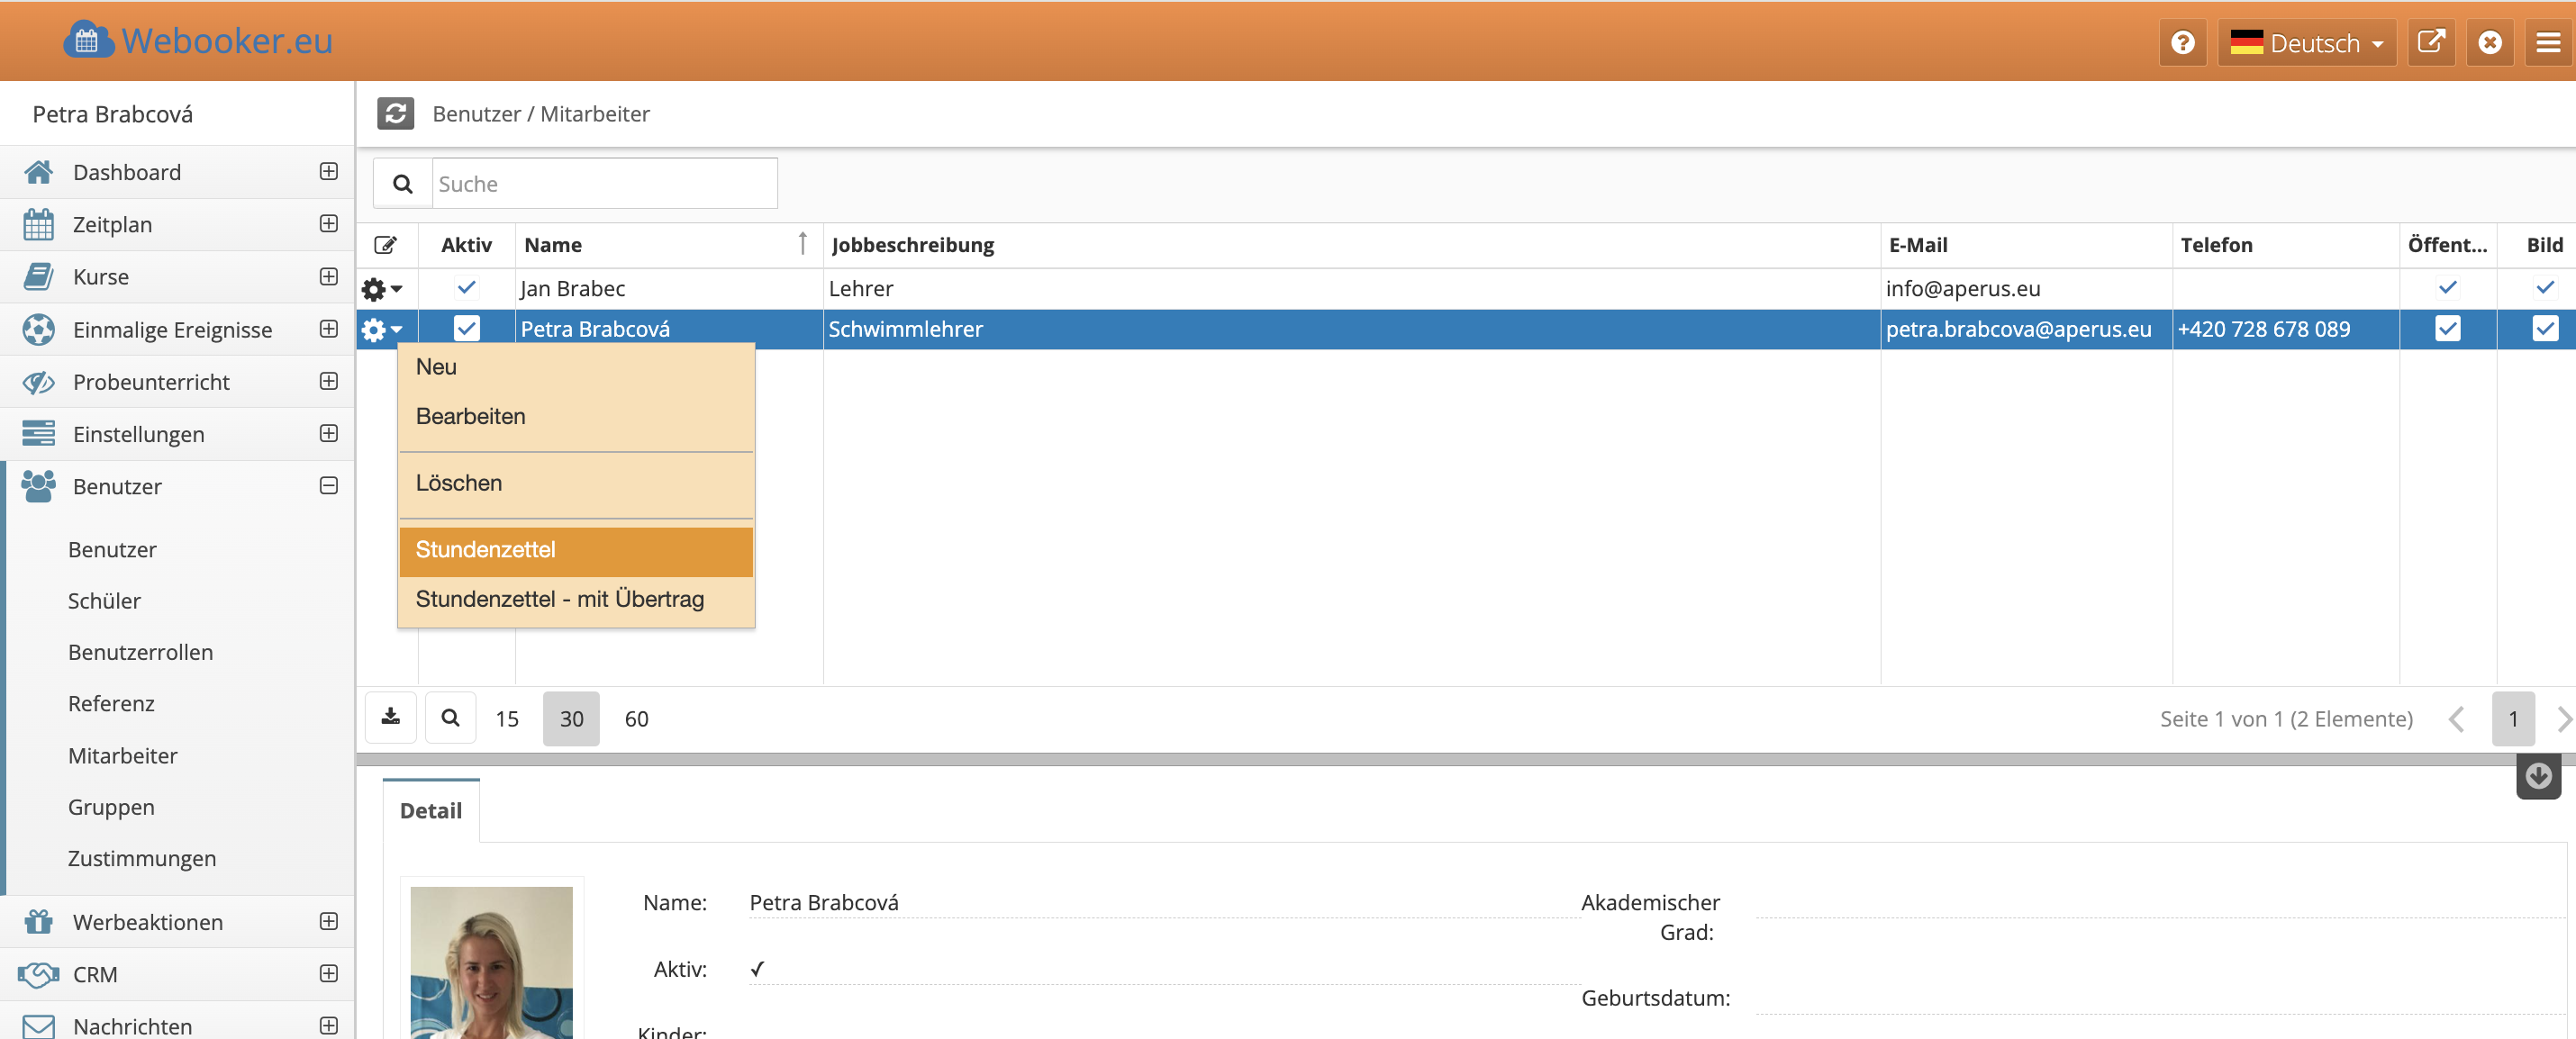Open the Deutsch language dropdown

coord(2306,43)
